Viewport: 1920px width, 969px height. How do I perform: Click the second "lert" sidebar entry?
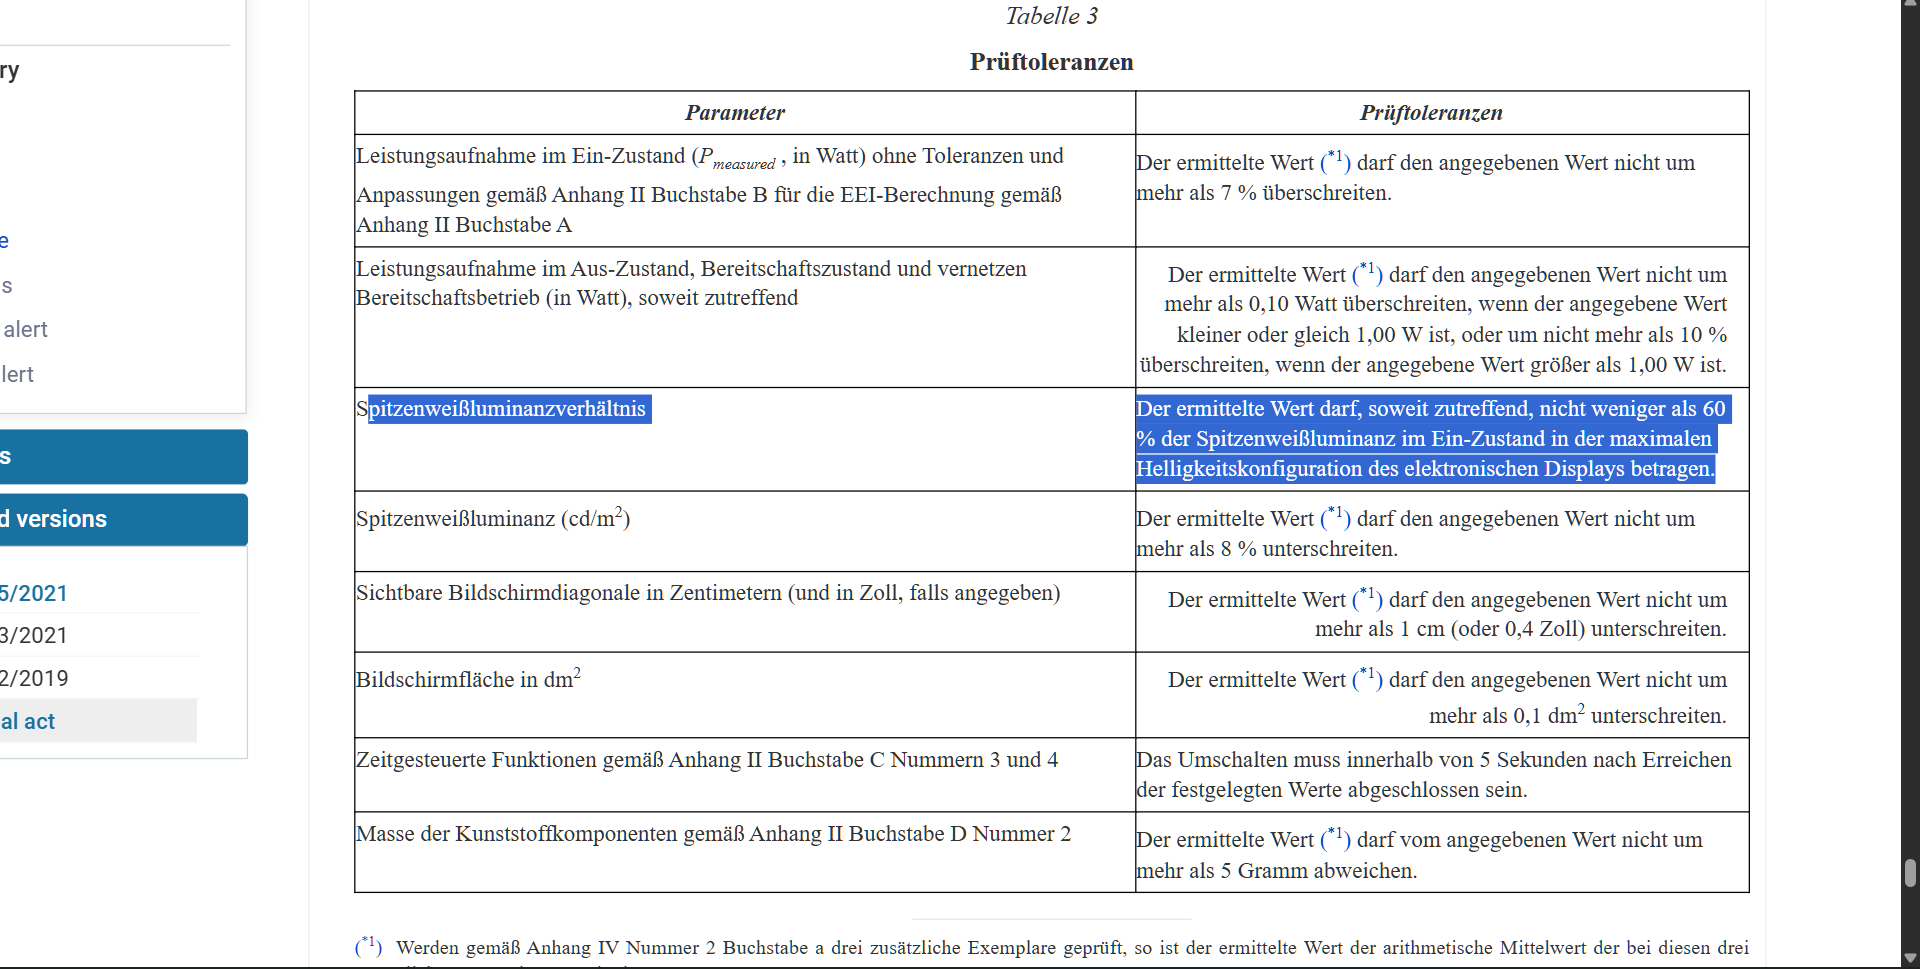point(18,374)
